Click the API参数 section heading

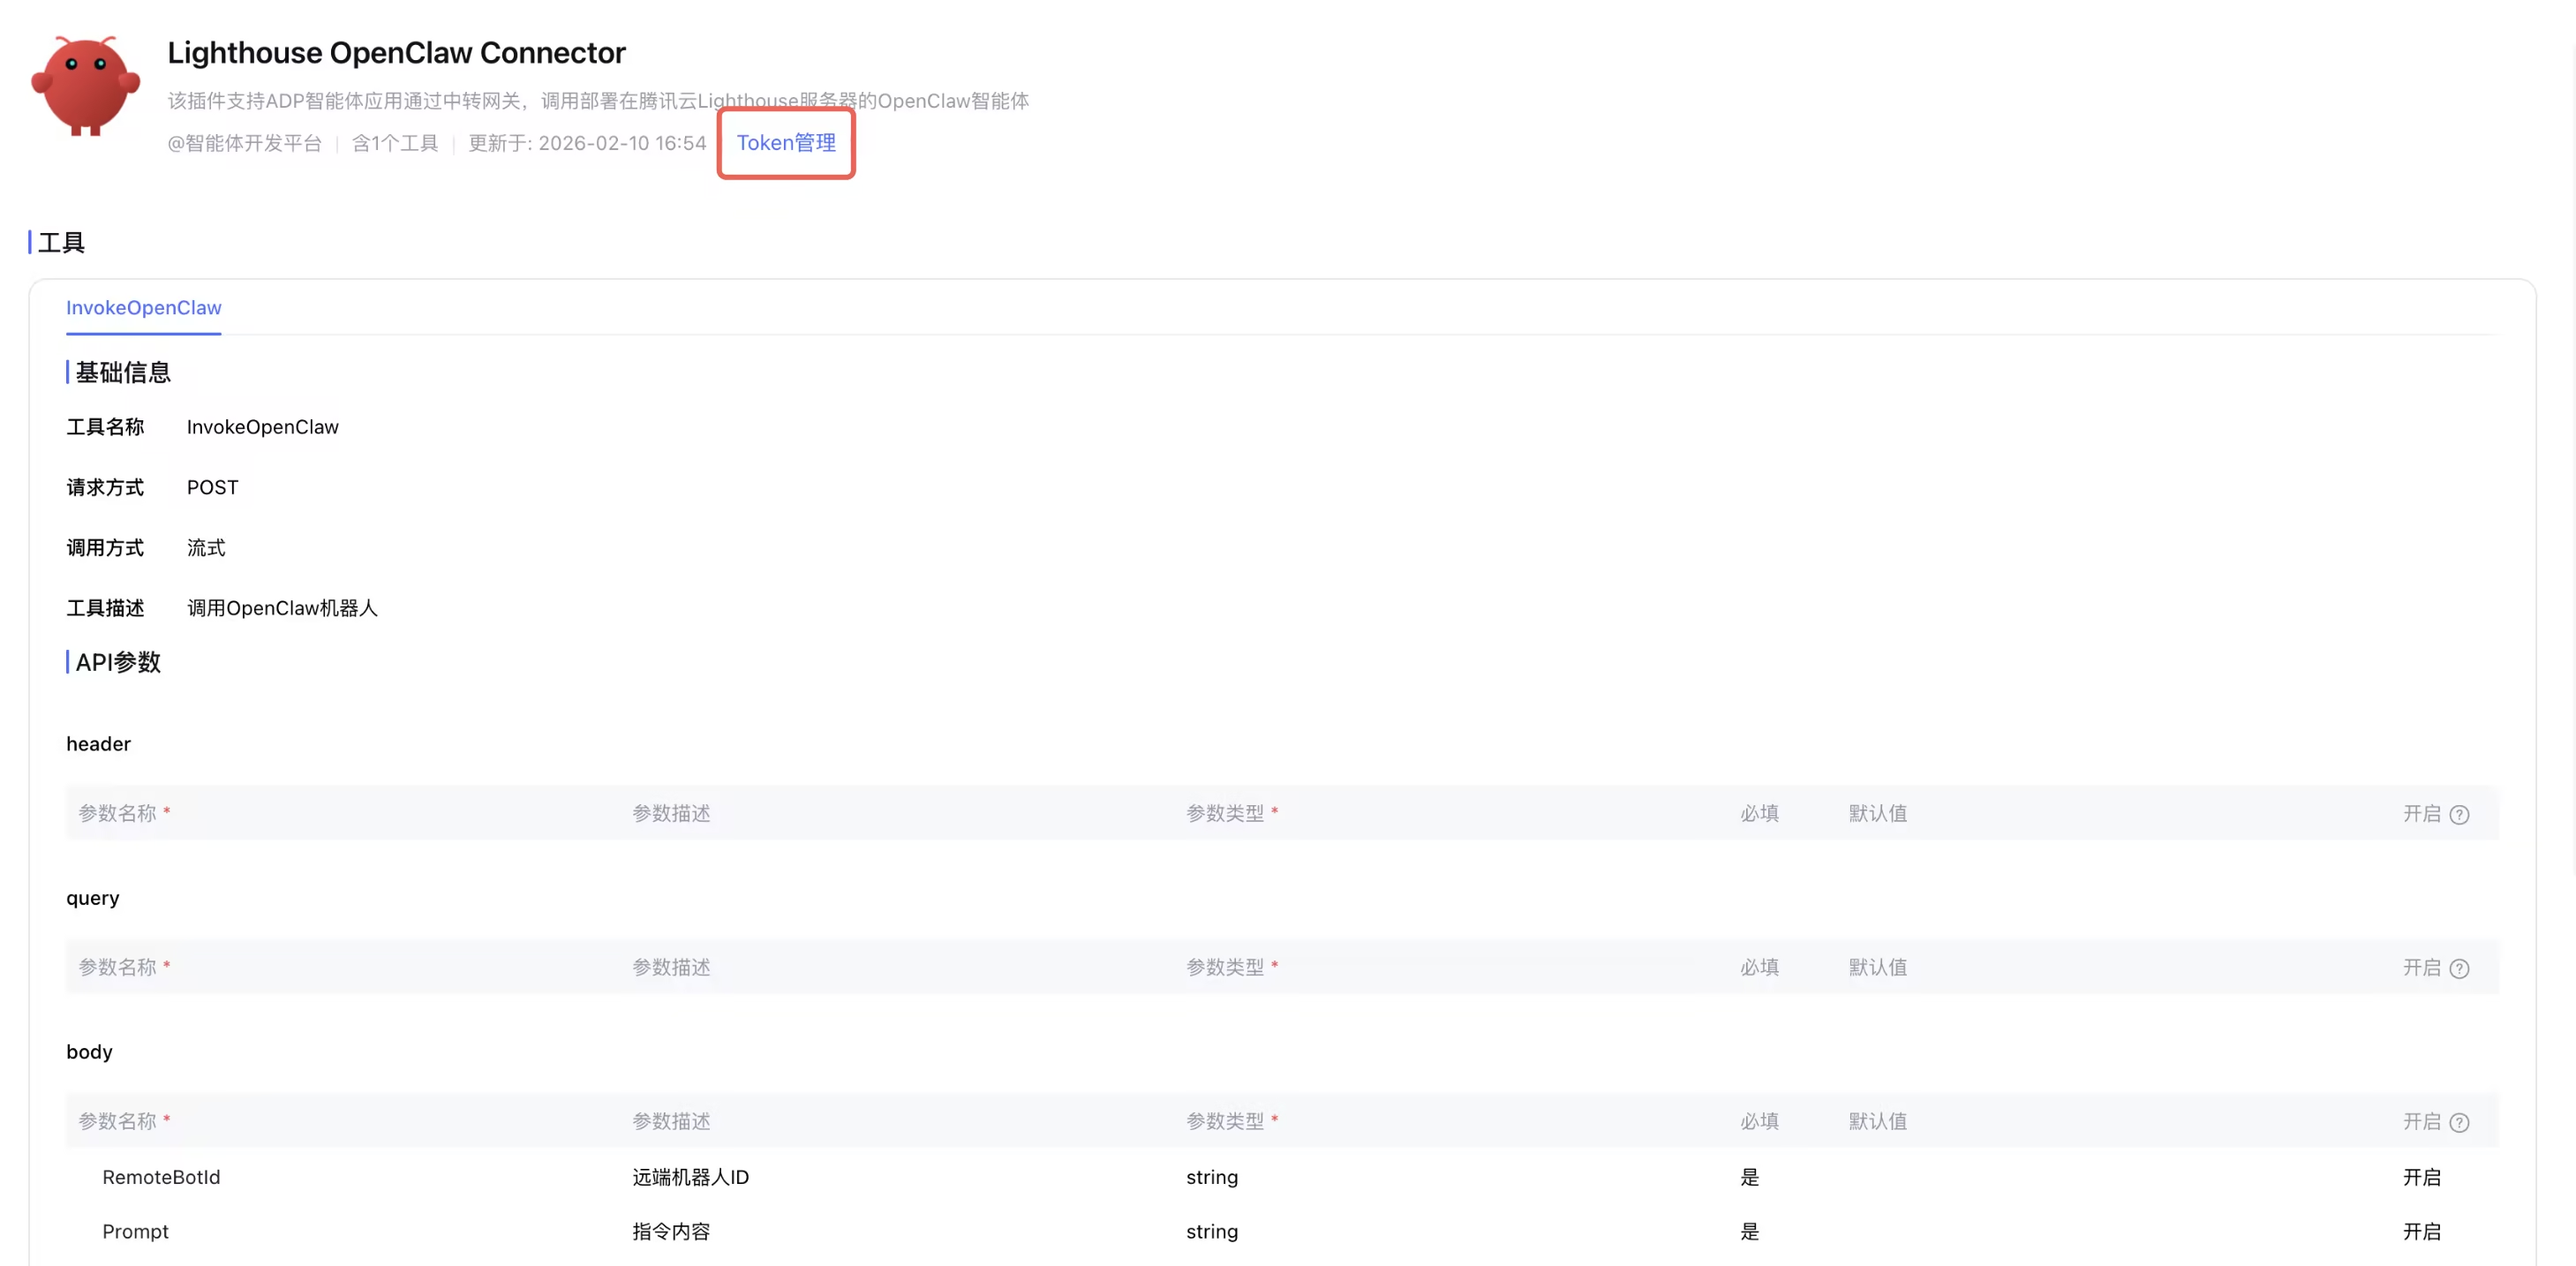pos(118,662)
